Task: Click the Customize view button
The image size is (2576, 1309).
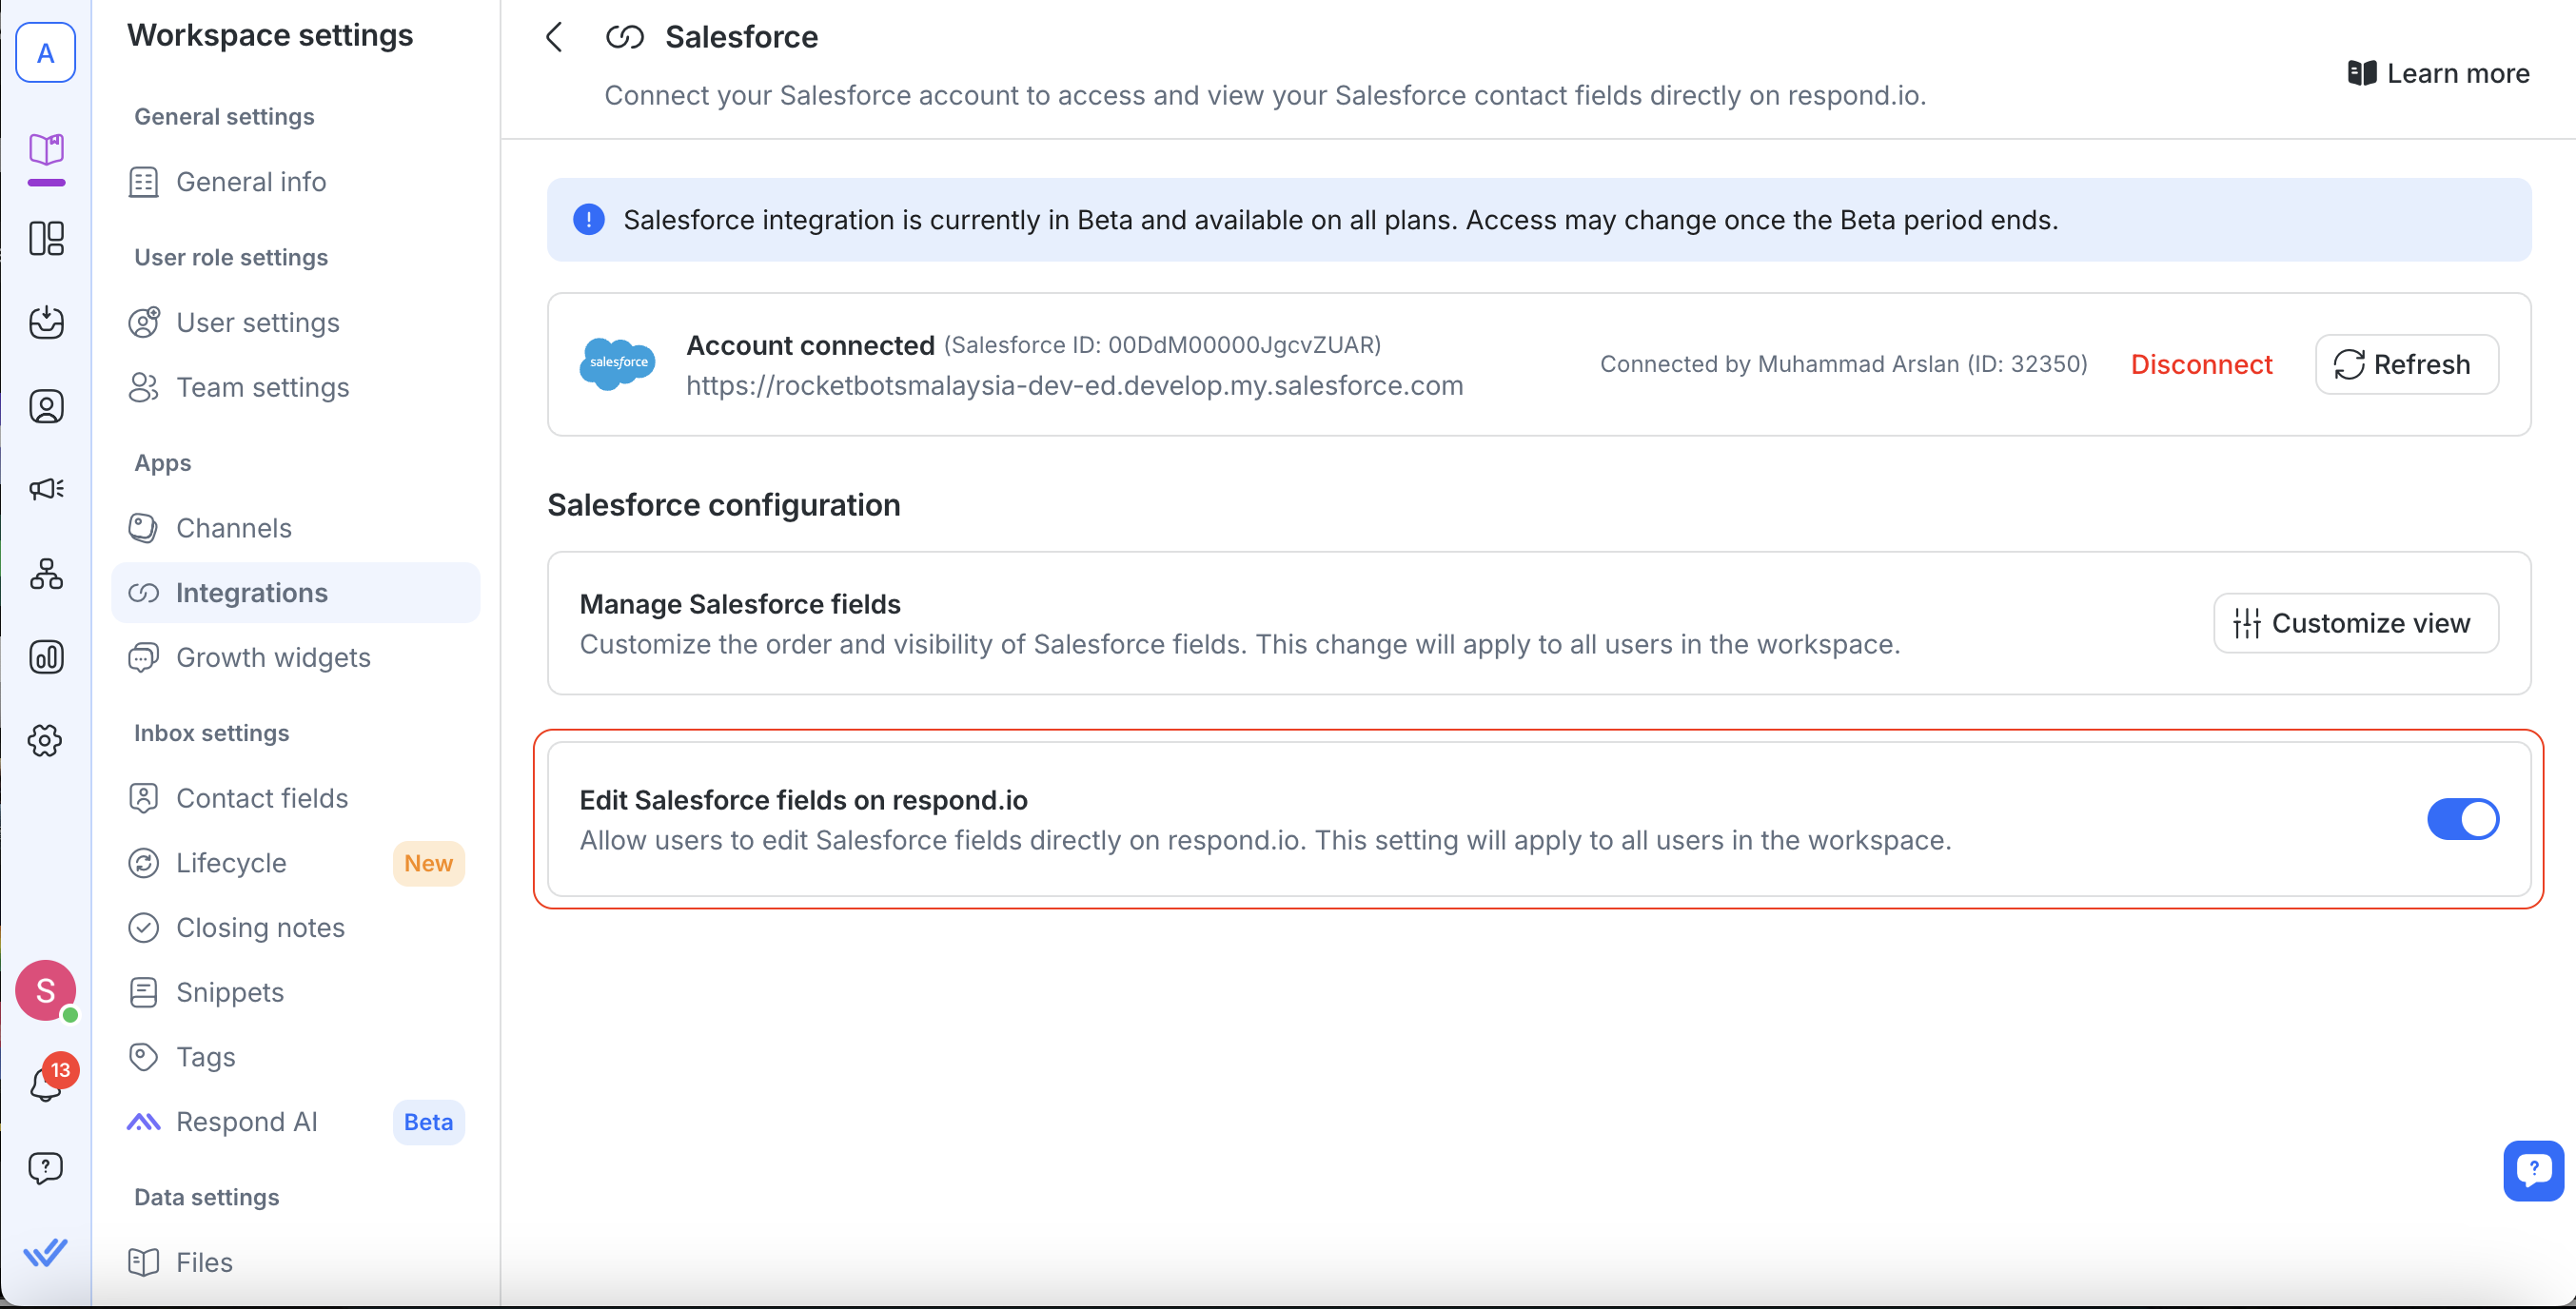Action: pos(2355,623)
